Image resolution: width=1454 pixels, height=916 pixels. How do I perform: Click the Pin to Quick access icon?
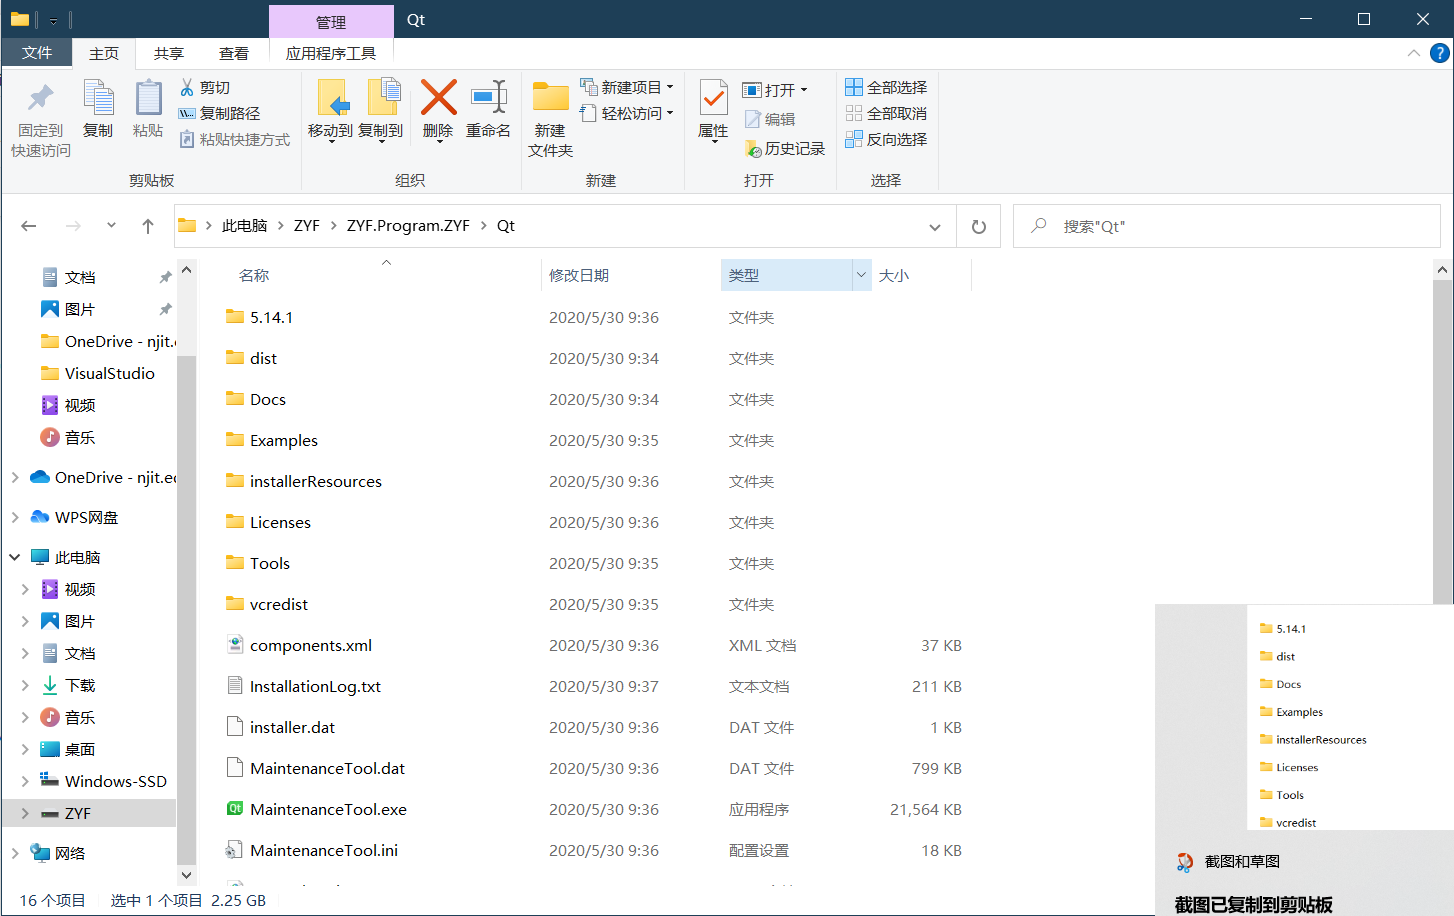(x=40, y=98)
